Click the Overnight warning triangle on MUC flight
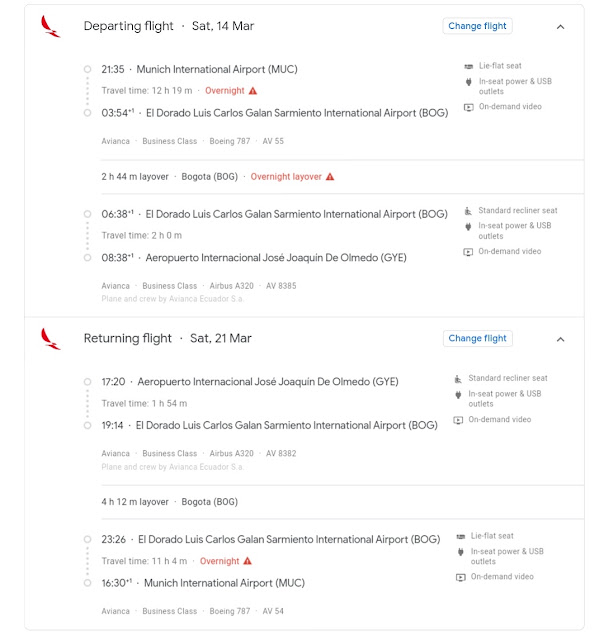The width and height of the screenshot is (604, 640). click(x=253, y=91)
